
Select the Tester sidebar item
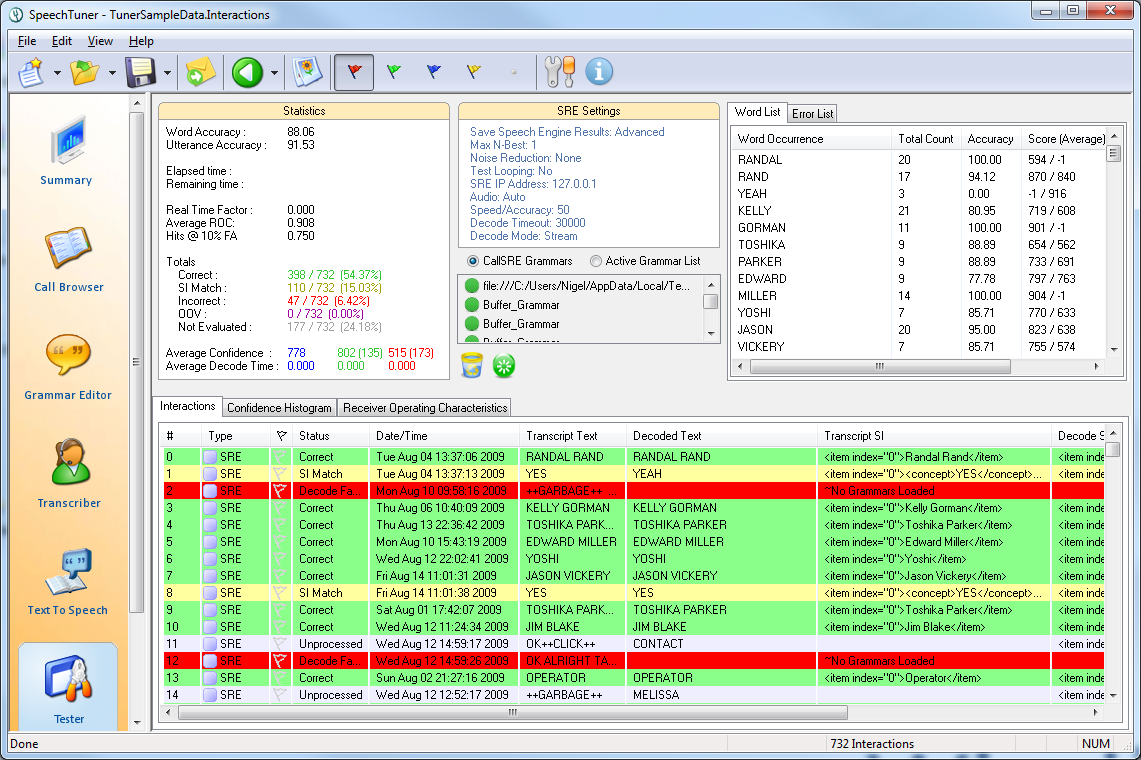coord(68,687)
